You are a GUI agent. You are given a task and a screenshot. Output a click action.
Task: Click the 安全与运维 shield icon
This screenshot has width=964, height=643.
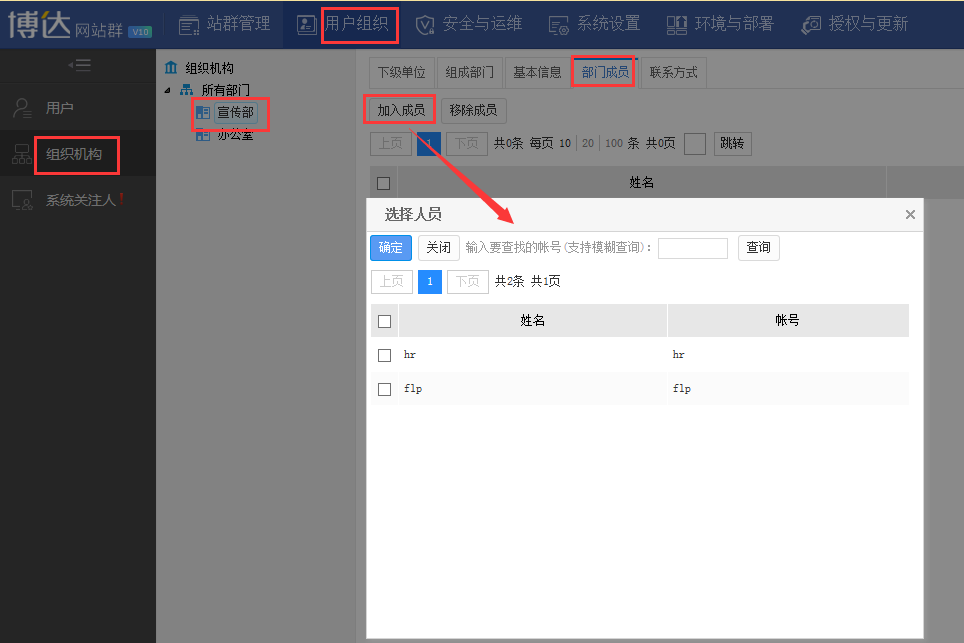pos(425,24)
